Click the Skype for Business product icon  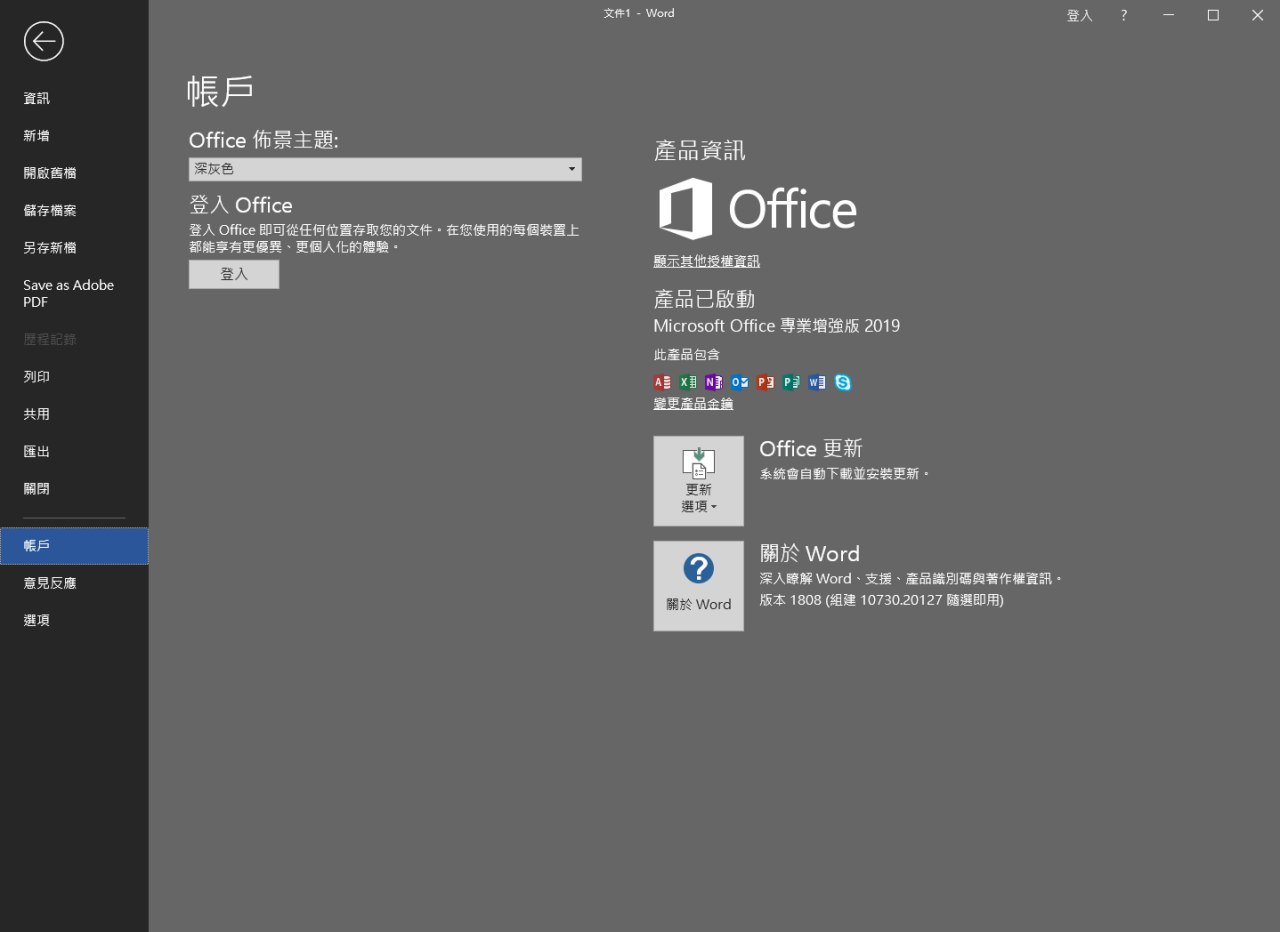click(x=843, y=382)
